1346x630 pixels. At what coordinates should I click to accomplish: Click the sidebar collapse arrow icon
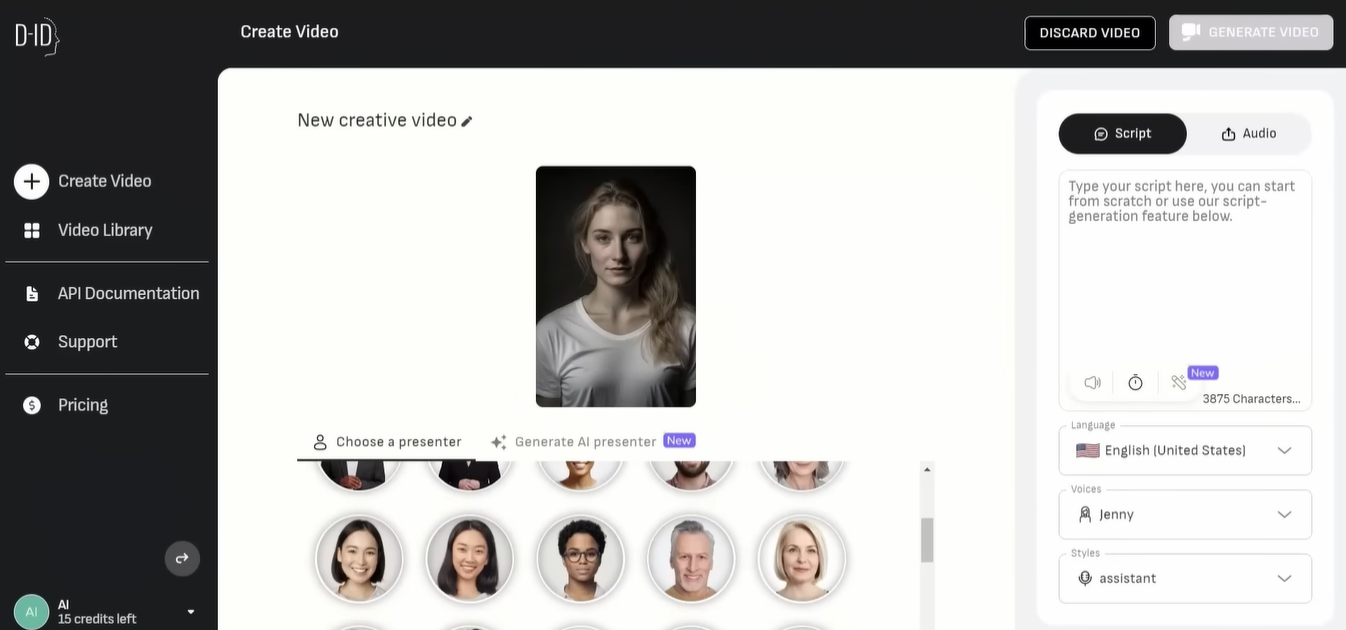coord(182,558)
